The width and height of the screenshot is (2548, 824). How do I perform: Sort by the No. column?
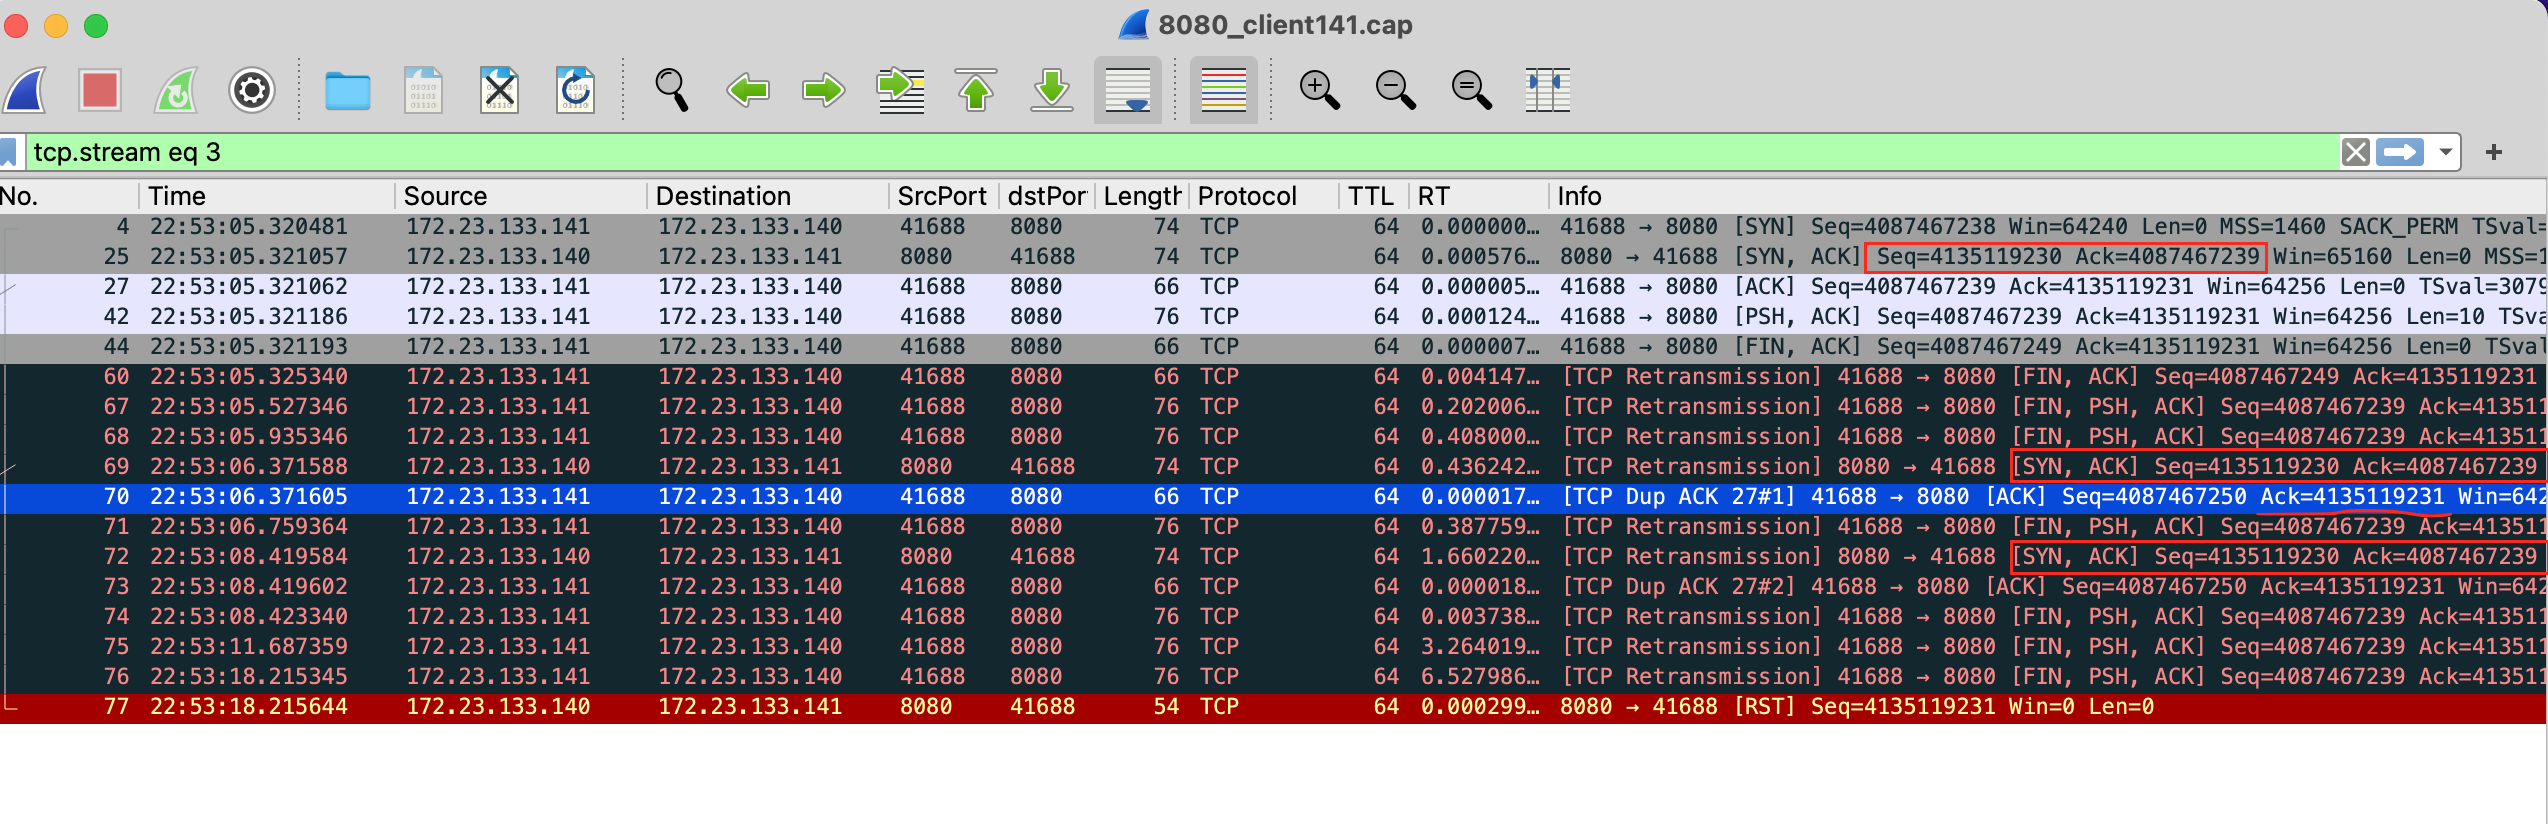68,196
